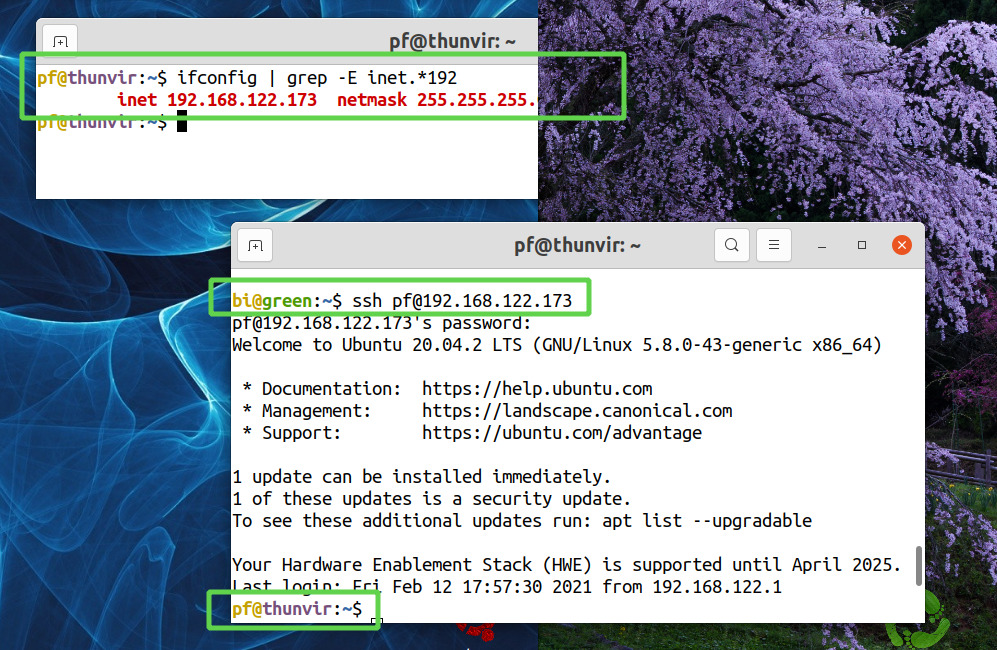Viewport: 997px width, 650px height.
Task: Close the SSH terminal with the red button
Action: 902,245
